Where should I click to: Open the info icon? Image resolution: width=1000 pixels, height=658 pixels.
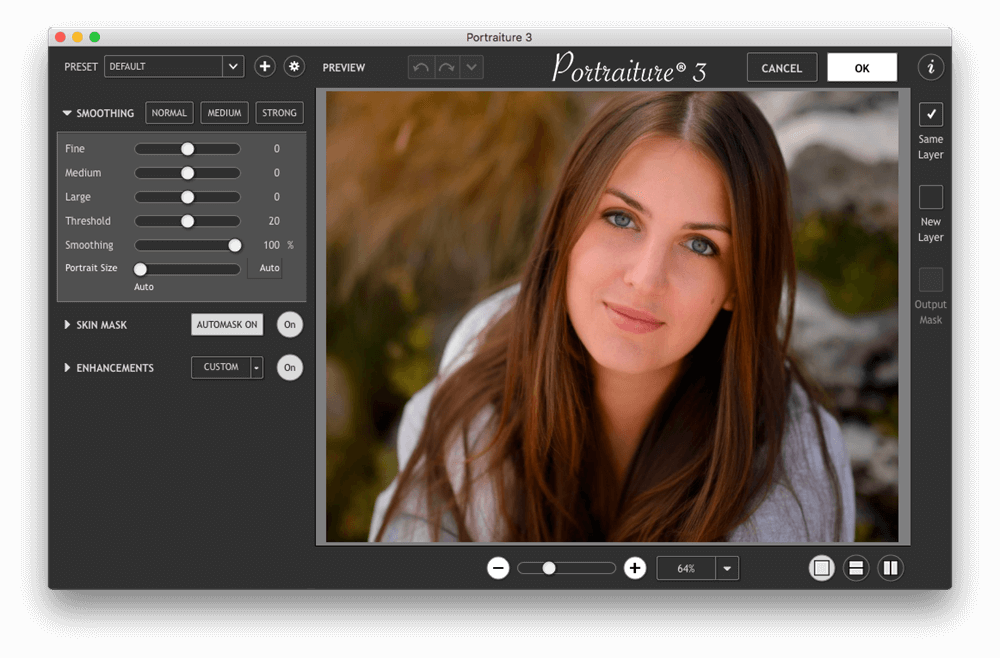point(931,67)
